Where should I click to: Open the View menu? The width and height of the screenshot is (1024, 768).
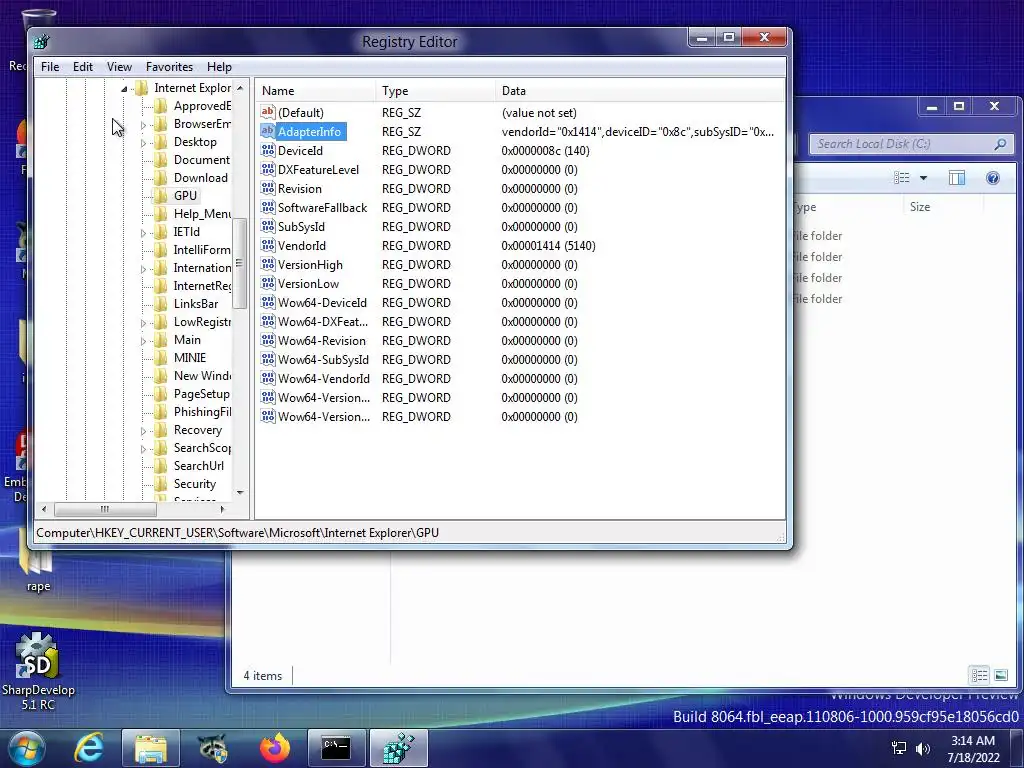[119, 67]
